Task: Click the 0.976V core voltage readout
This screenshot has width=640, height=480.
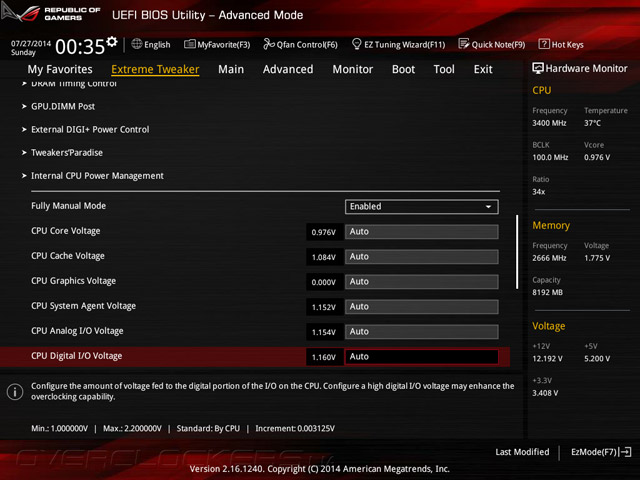Action: point(324,232)
